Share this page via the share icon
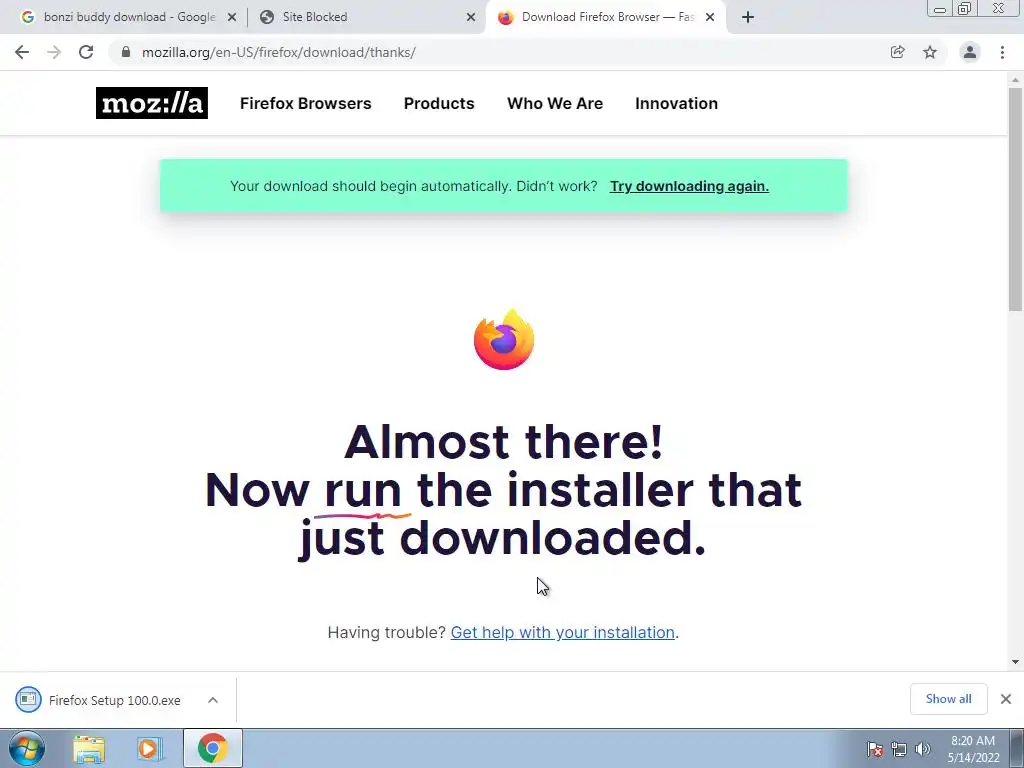Screen dimensions: 1024x768 click(x=898, y=52)
